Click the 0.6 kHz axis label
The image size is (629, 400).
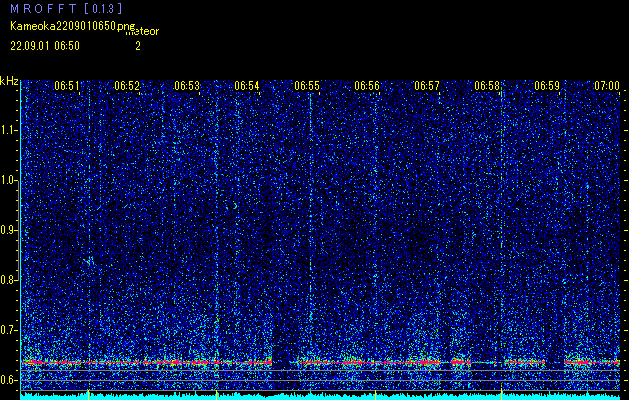pos(8,380)
